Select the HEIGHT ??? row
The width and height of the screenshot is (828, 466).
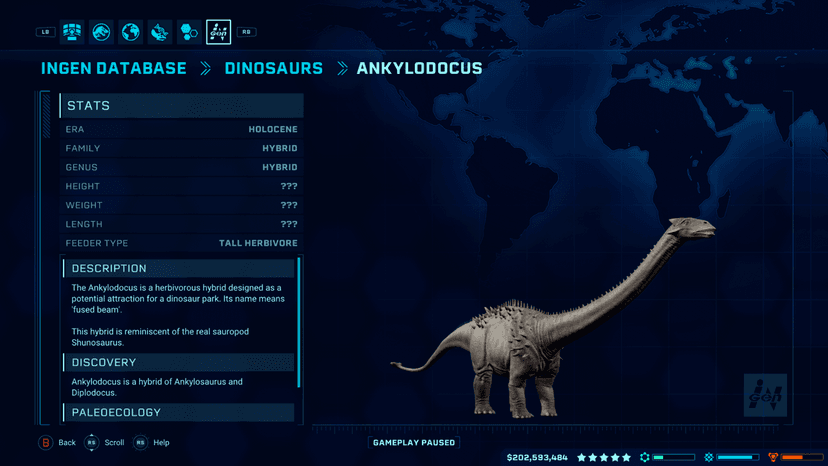point(182,187)
